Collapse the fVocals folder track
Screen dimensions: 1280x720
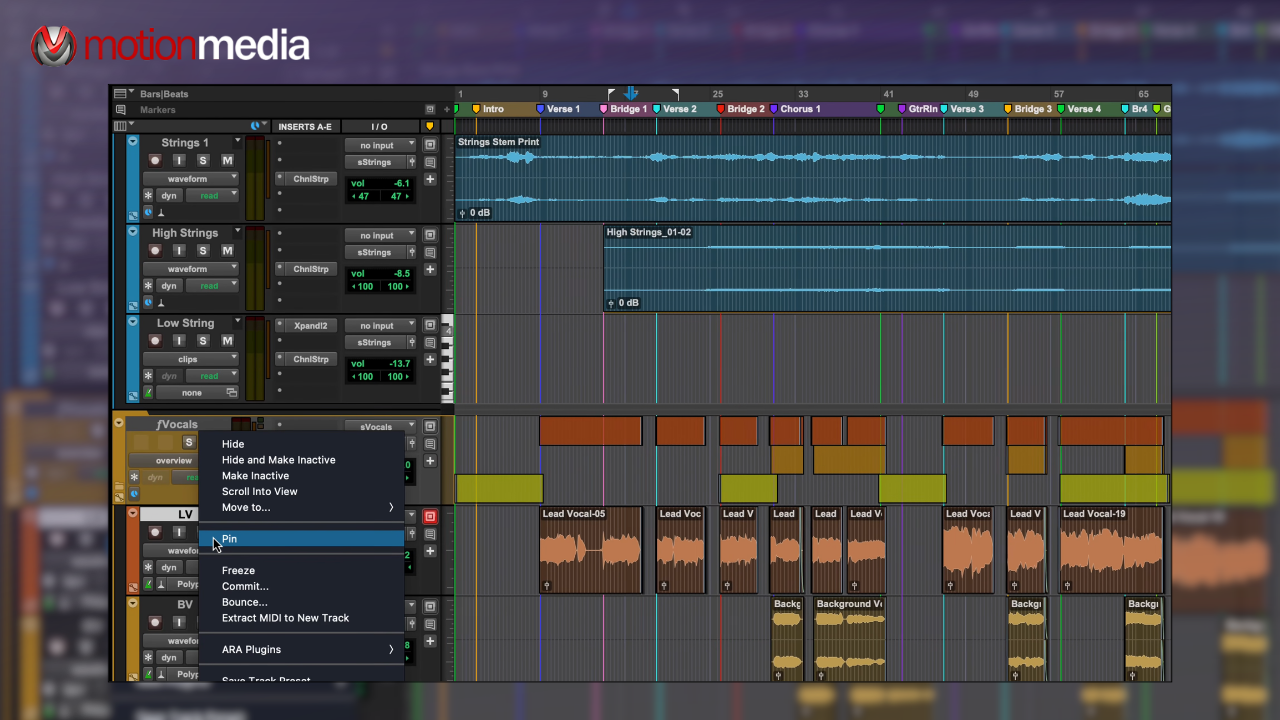119,423
